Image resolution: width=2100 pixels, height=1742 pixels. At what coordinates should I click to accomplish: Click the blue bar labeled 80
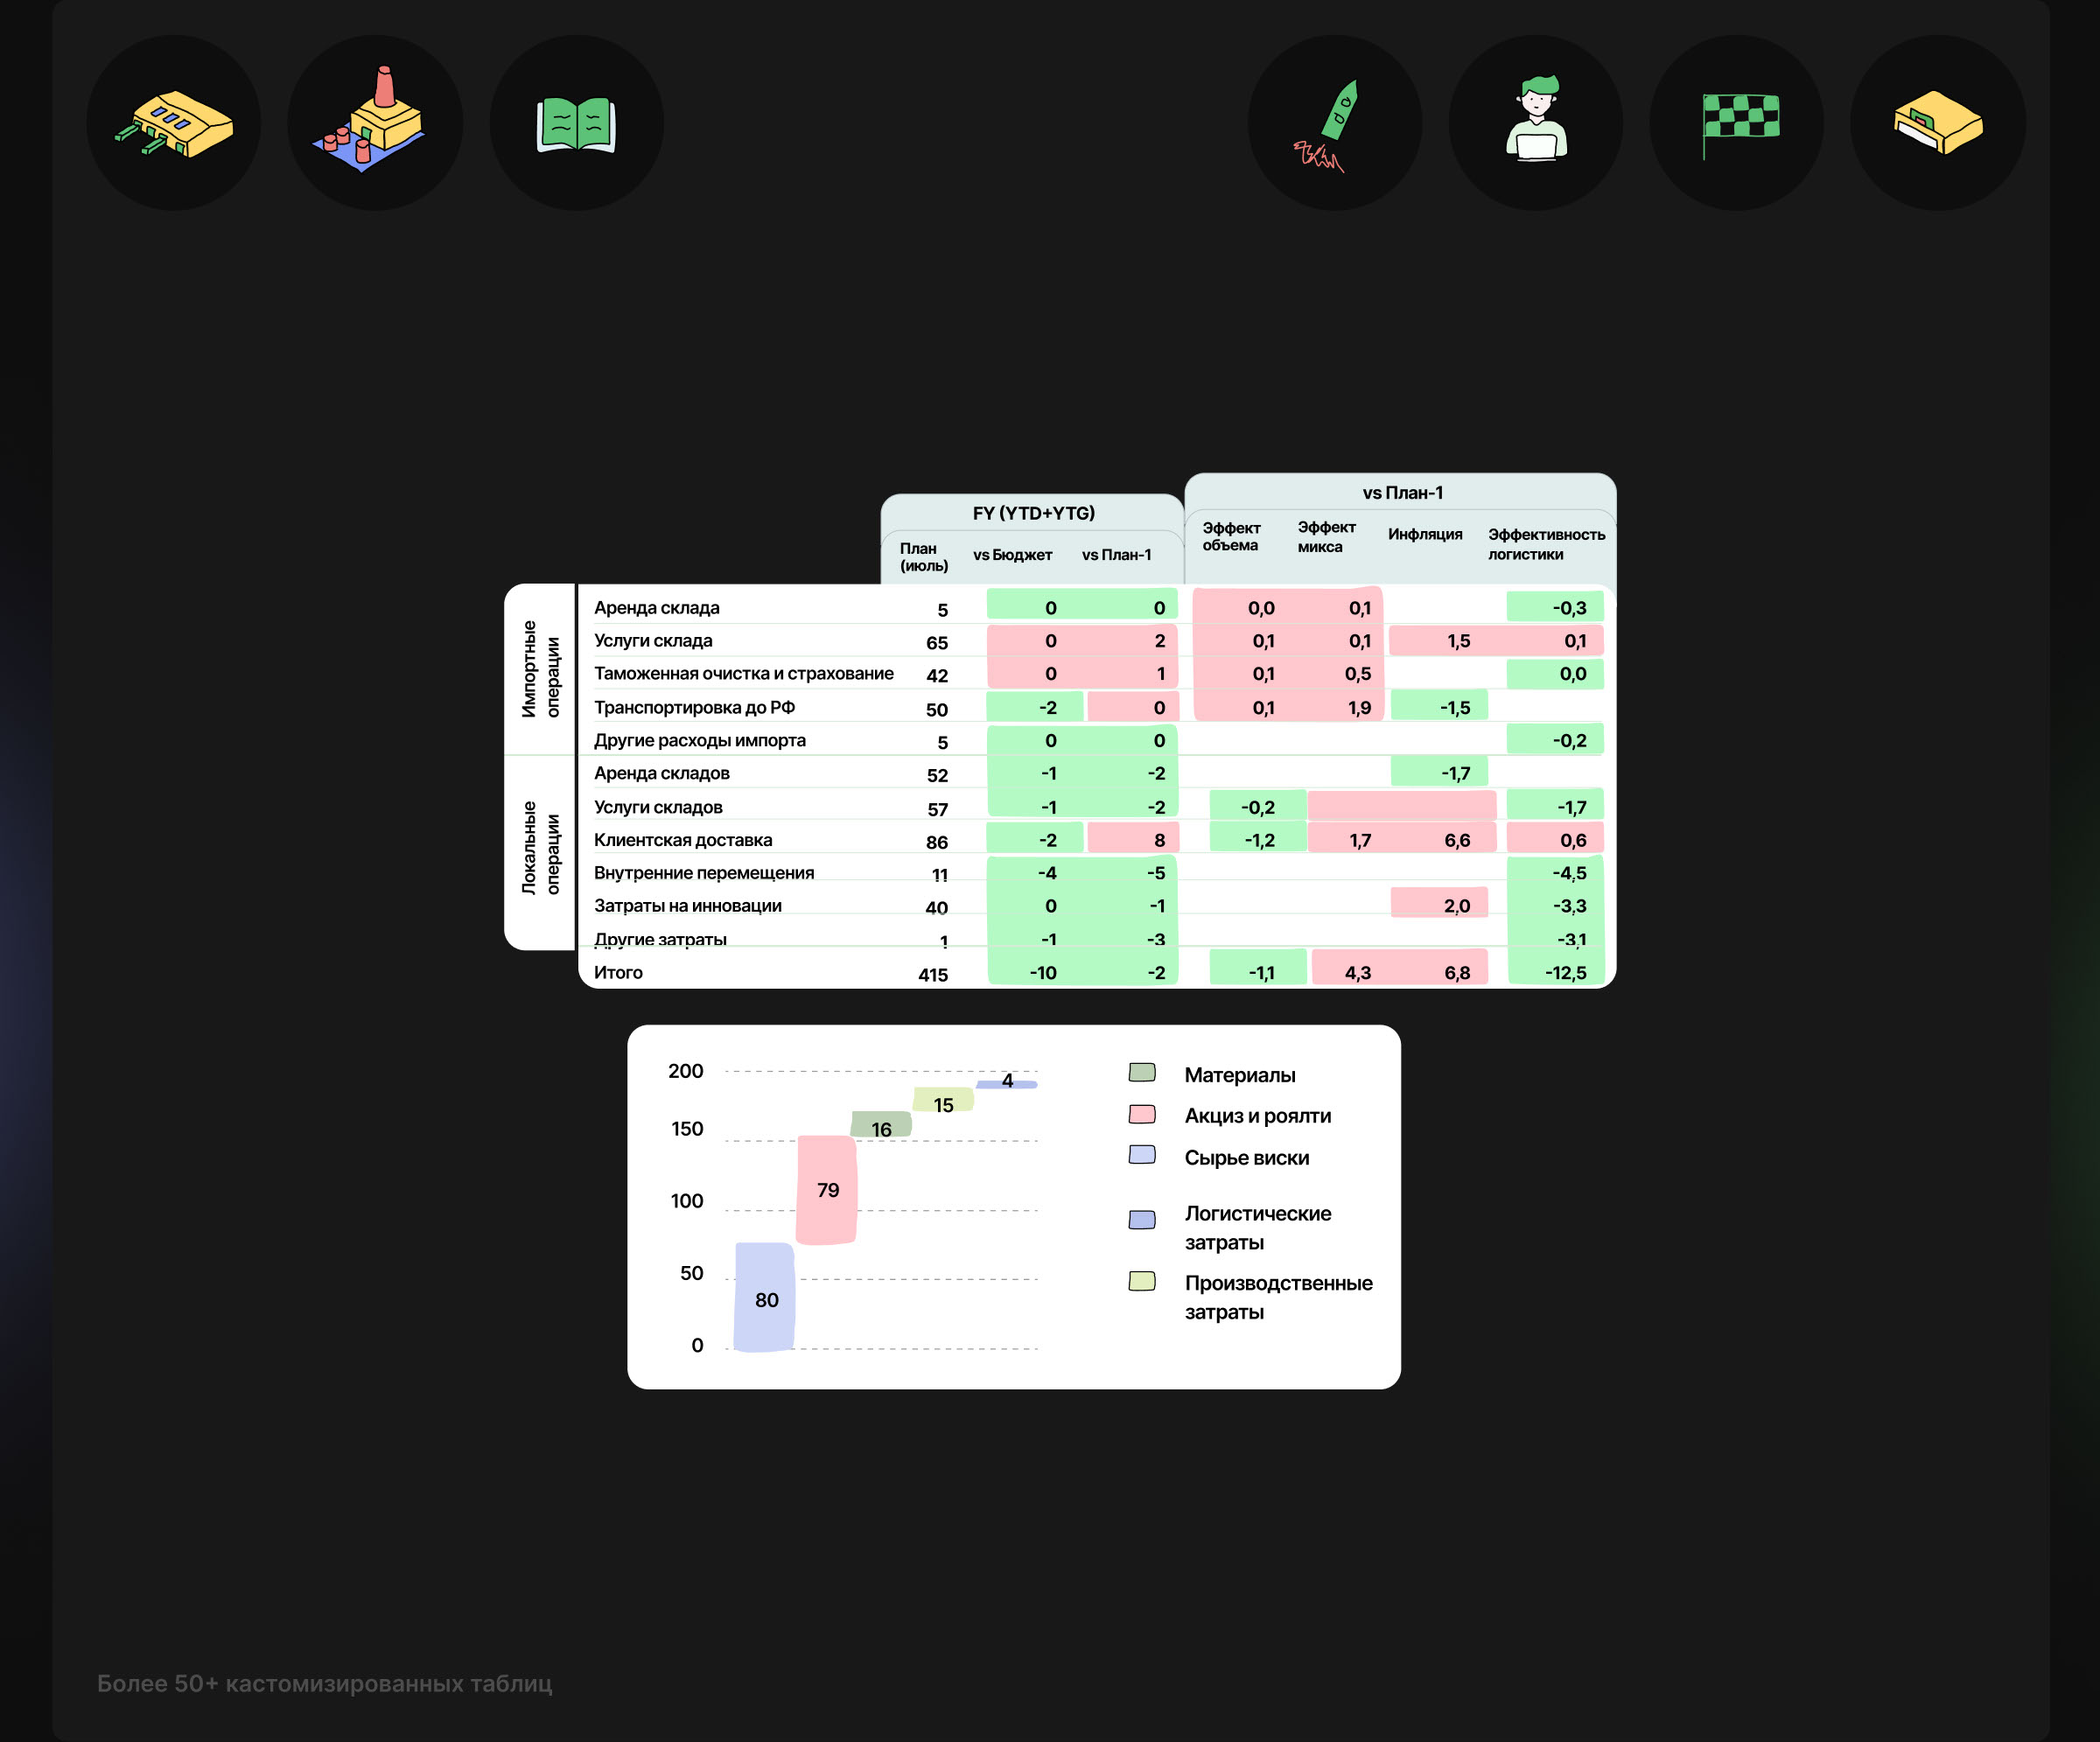765,1298
